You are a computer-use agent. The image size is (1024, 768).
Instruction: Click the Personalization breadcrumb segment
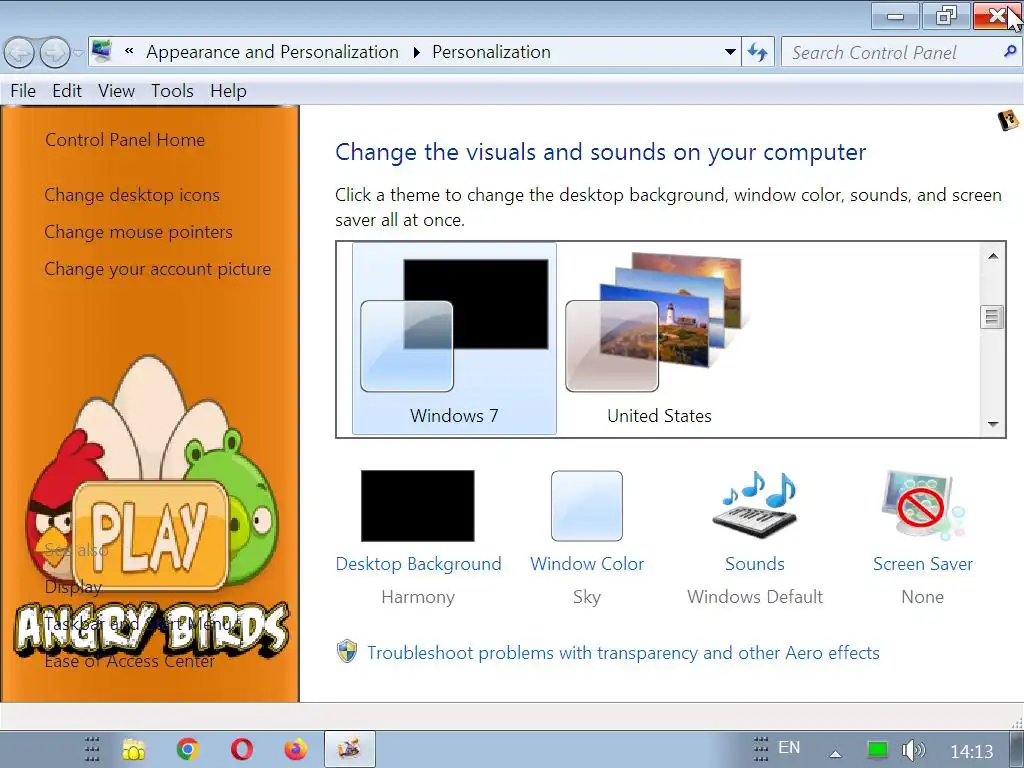pyautogui.click(x=491, y=52)
